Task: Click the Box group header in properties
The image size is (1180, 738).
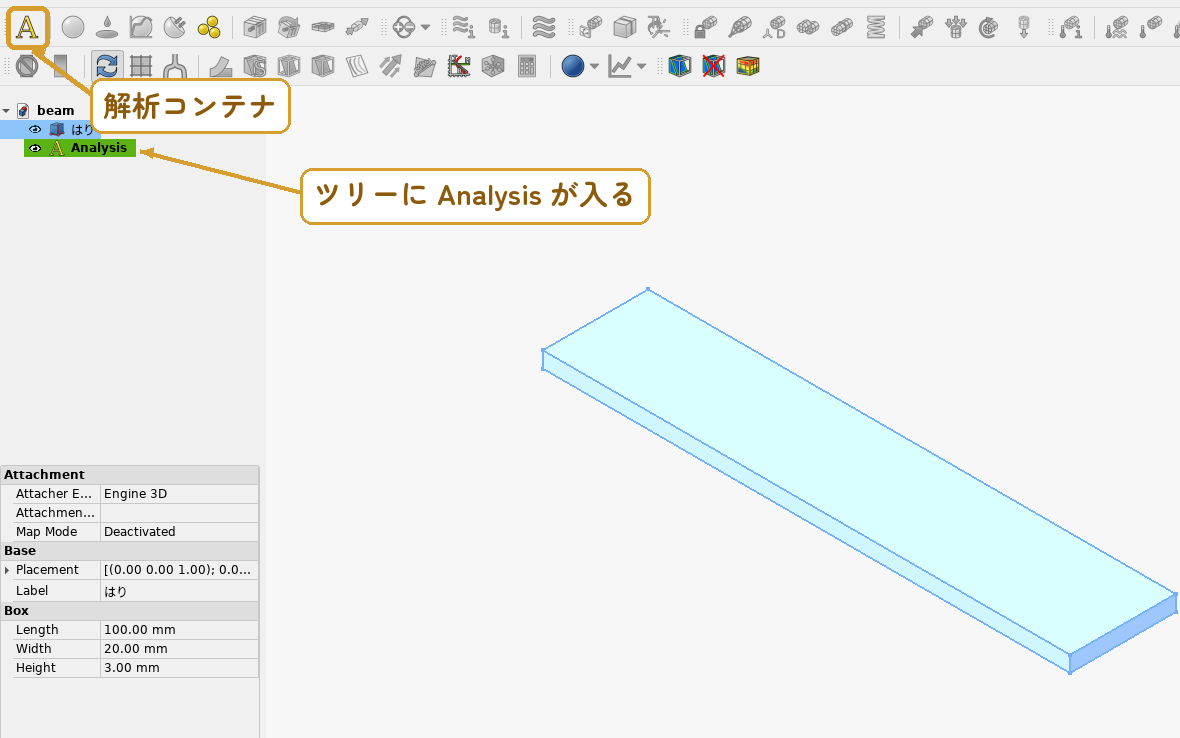Action: coord(129,611)
